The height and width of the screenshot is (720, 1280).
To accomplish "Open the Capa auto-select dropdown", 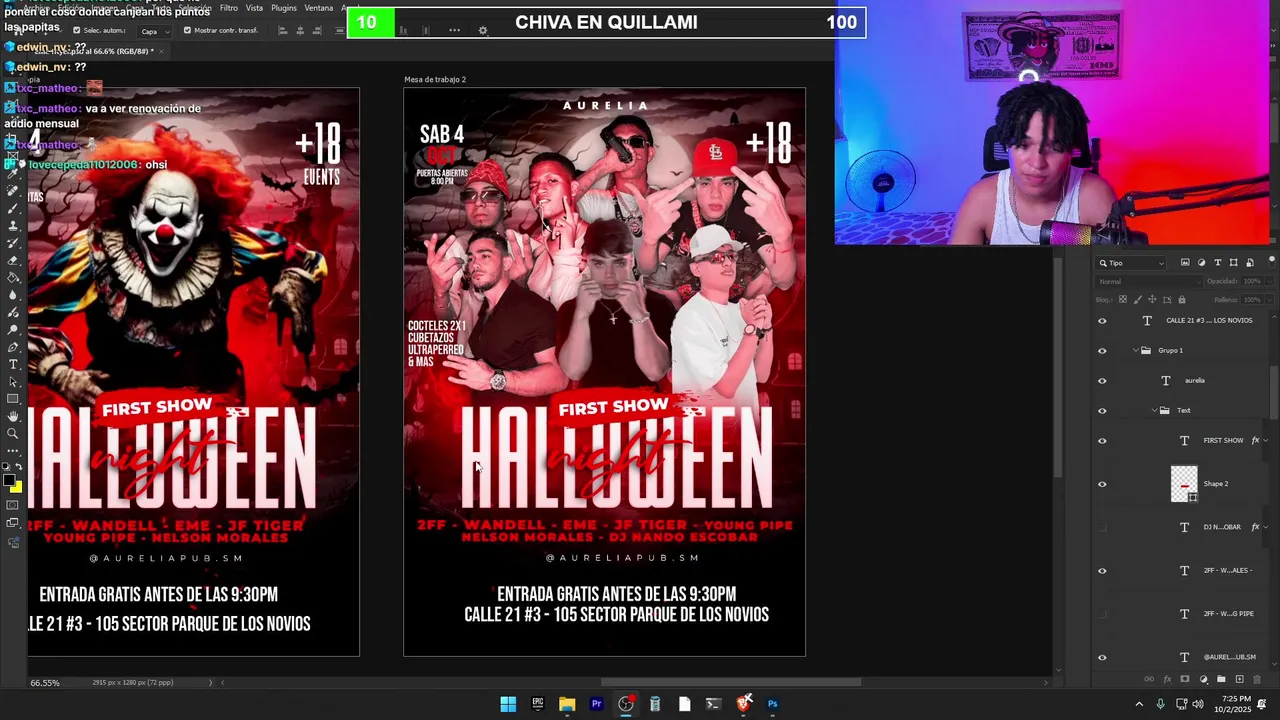I will [154, 31].
